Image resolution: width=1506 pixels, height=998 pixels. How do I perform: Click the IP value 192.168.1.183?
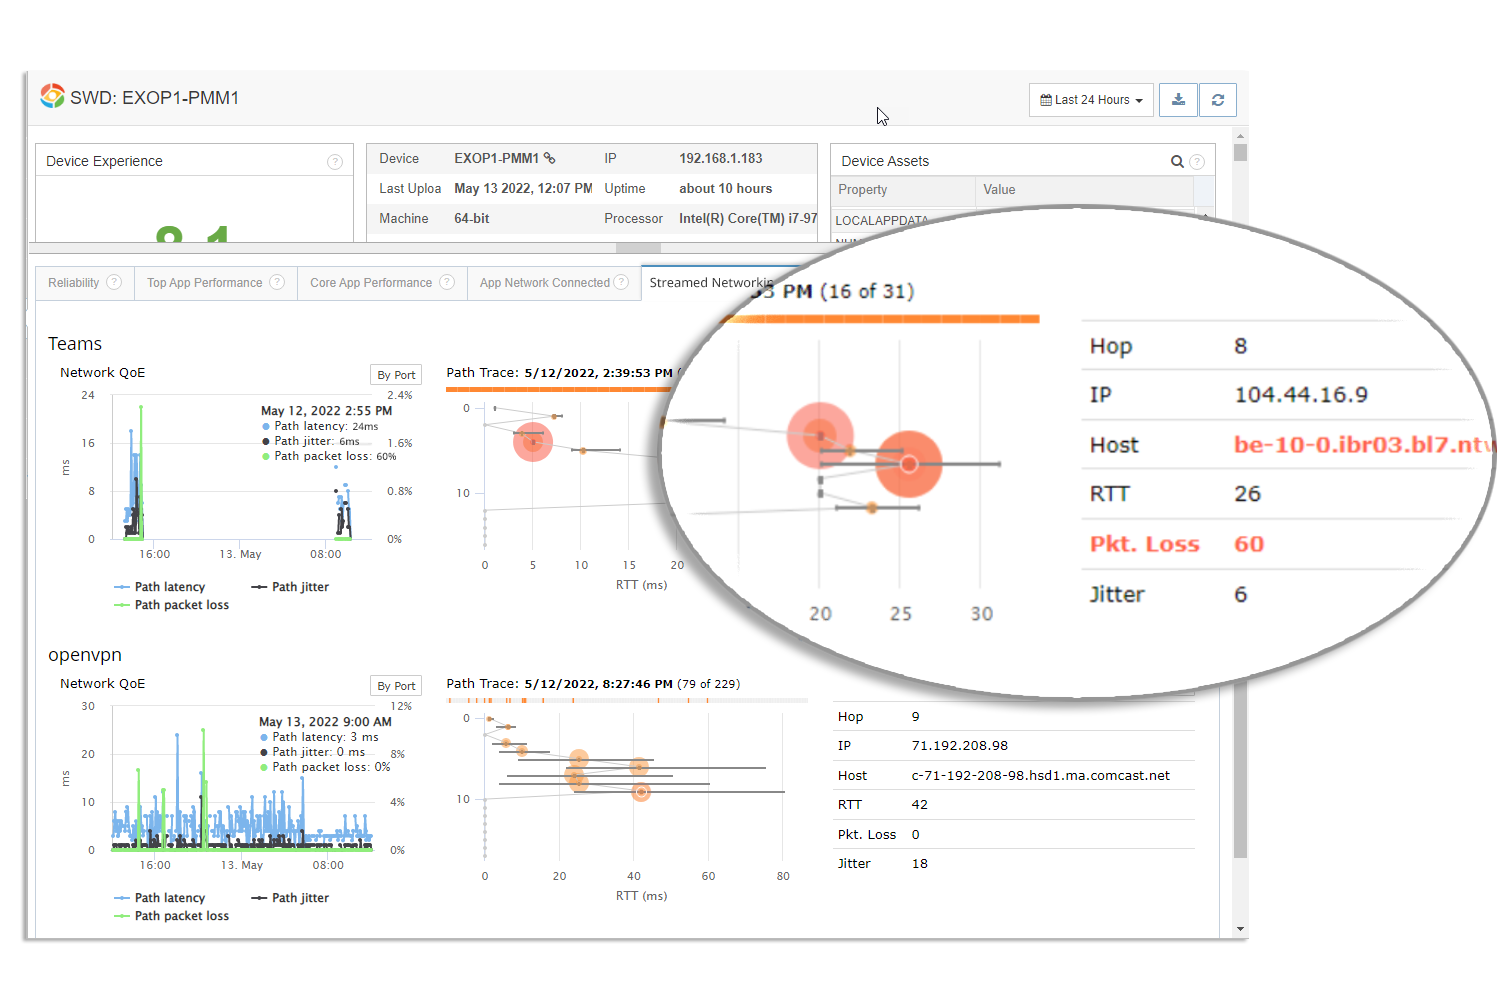tap(721, 158)
